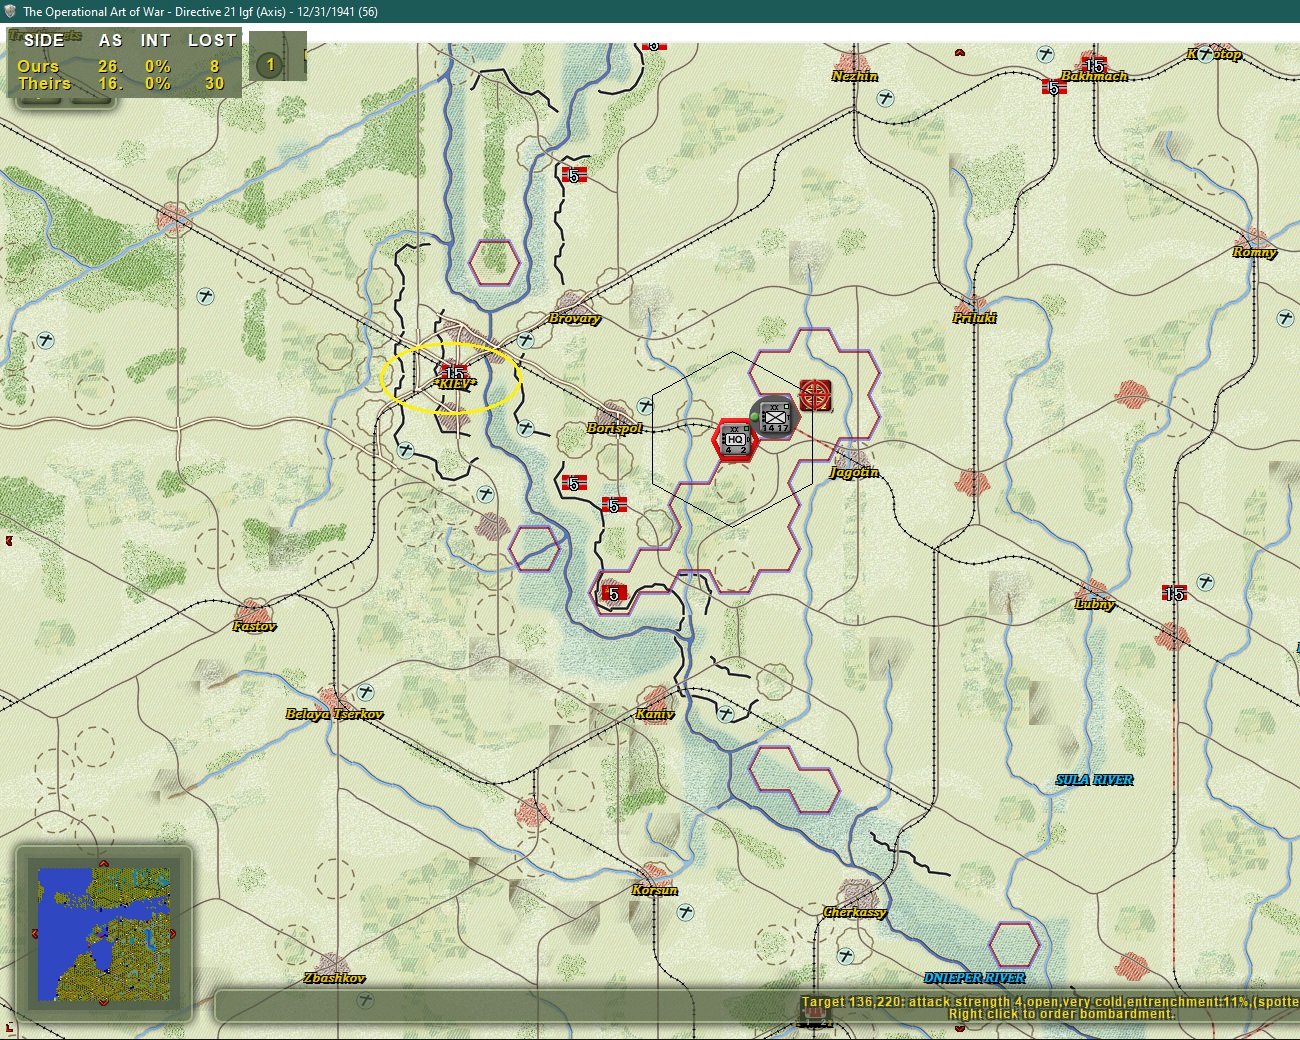Click the flag marked 5 northwest of Brovary

[x=574, y=175]
